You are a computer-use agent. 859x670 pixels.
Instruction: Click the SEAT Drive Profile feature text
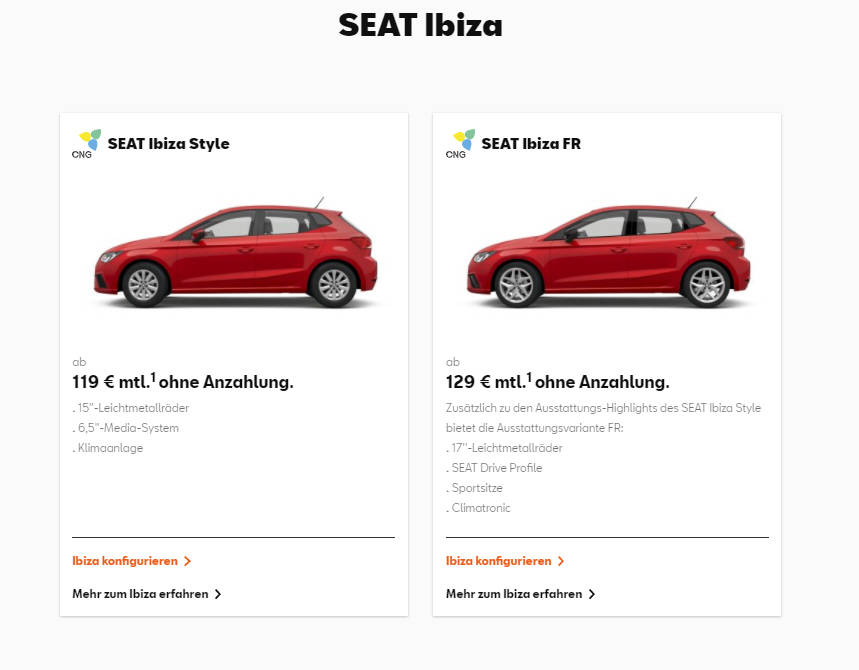[496, 468]
